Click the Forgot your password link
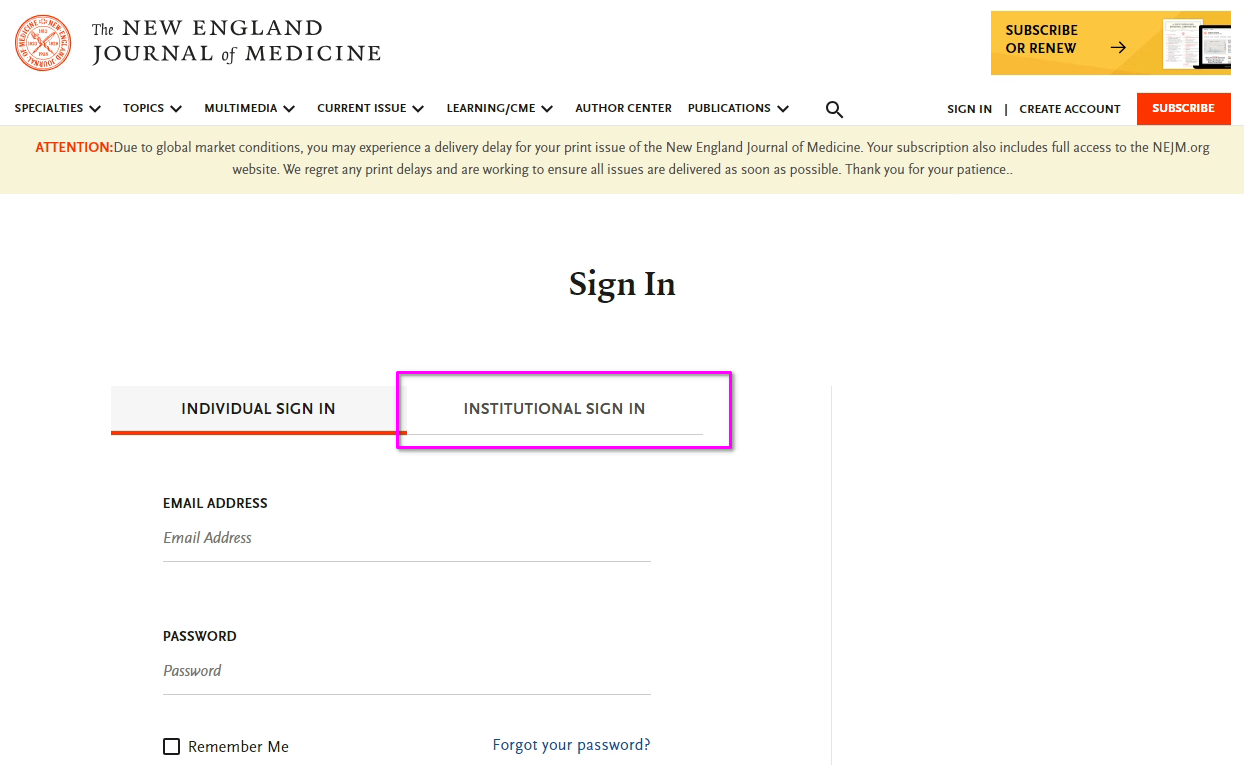The width and height of the screenshot is (1244, 765). pyautogui.click(x=571, y=745)
